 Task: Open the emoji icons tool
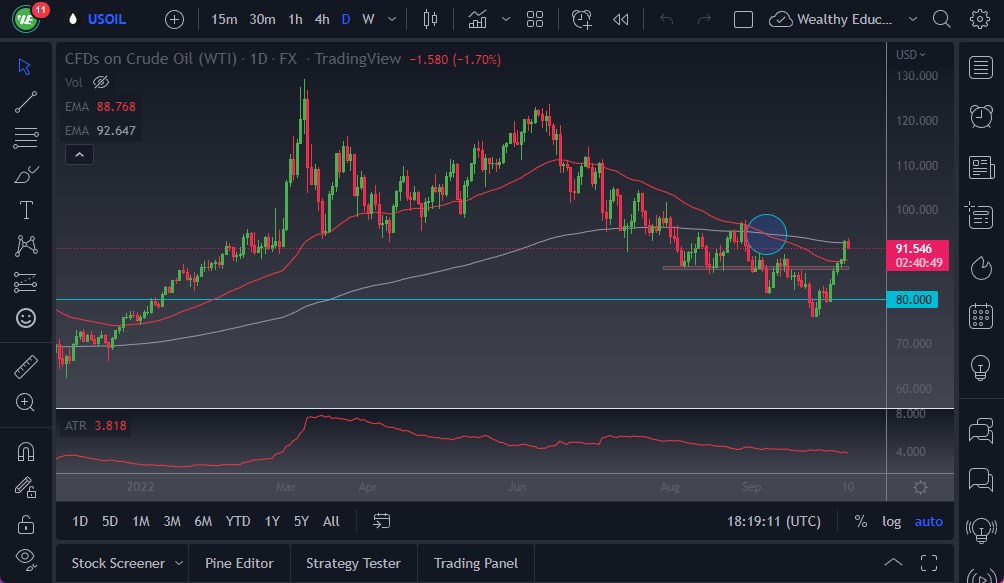point(26,318)
